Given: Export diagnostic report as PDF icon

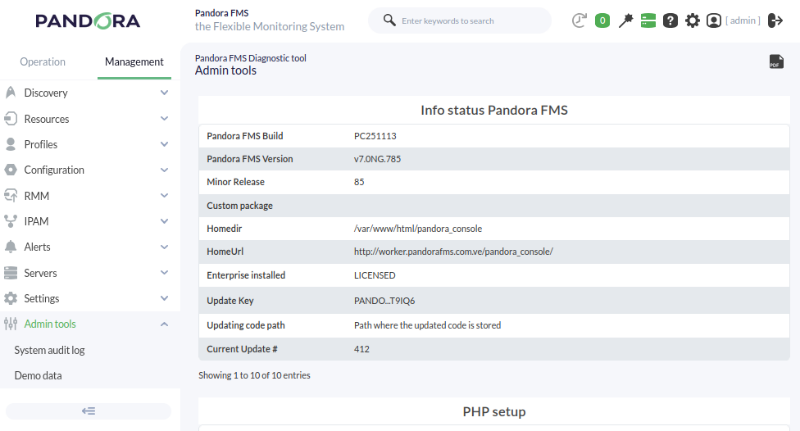Looking at the screenshot, I should point(776,62).
